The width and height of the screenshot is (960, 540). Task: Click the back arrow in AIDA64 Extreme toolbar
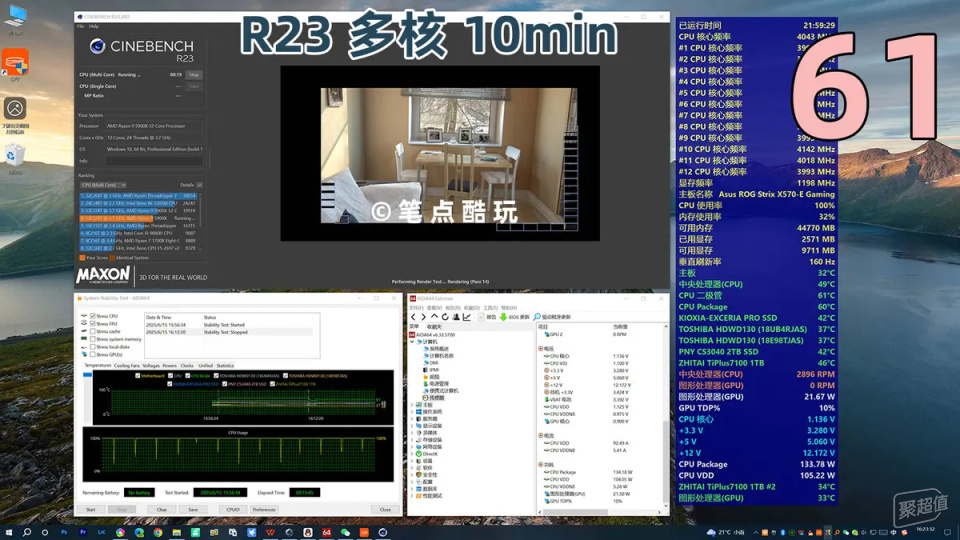pyautogui.click(x=413, y=317)
